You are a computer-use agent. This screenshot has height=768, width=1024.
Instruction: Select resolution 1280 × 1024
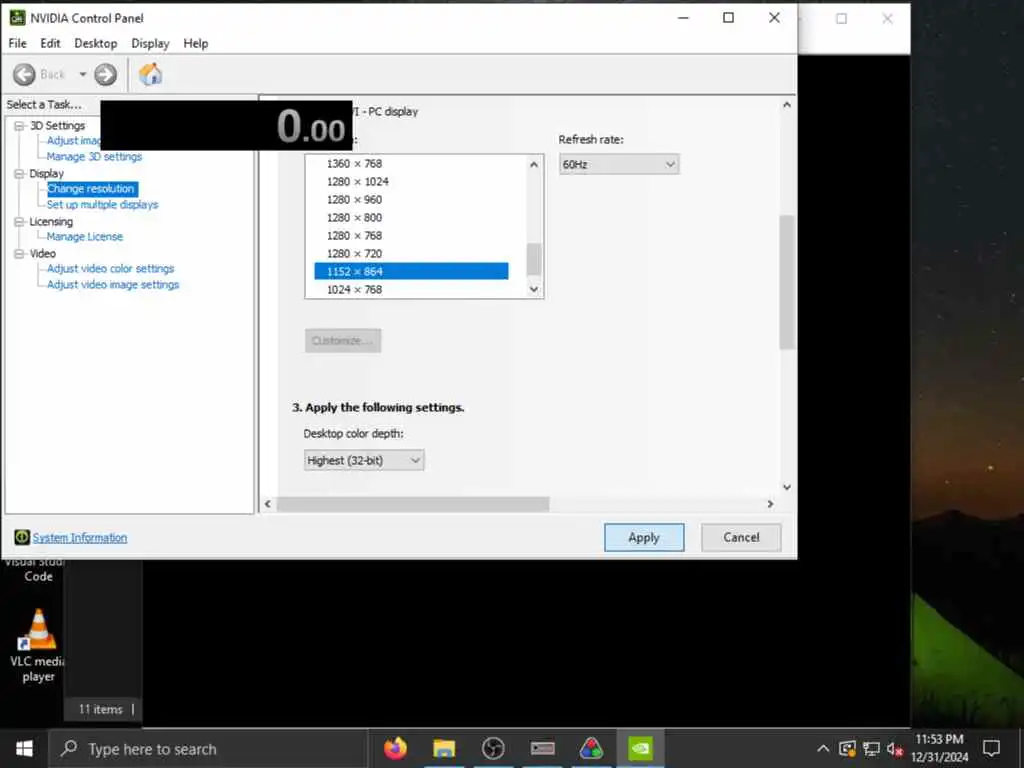pyautogui.click(x=411, y=182)
